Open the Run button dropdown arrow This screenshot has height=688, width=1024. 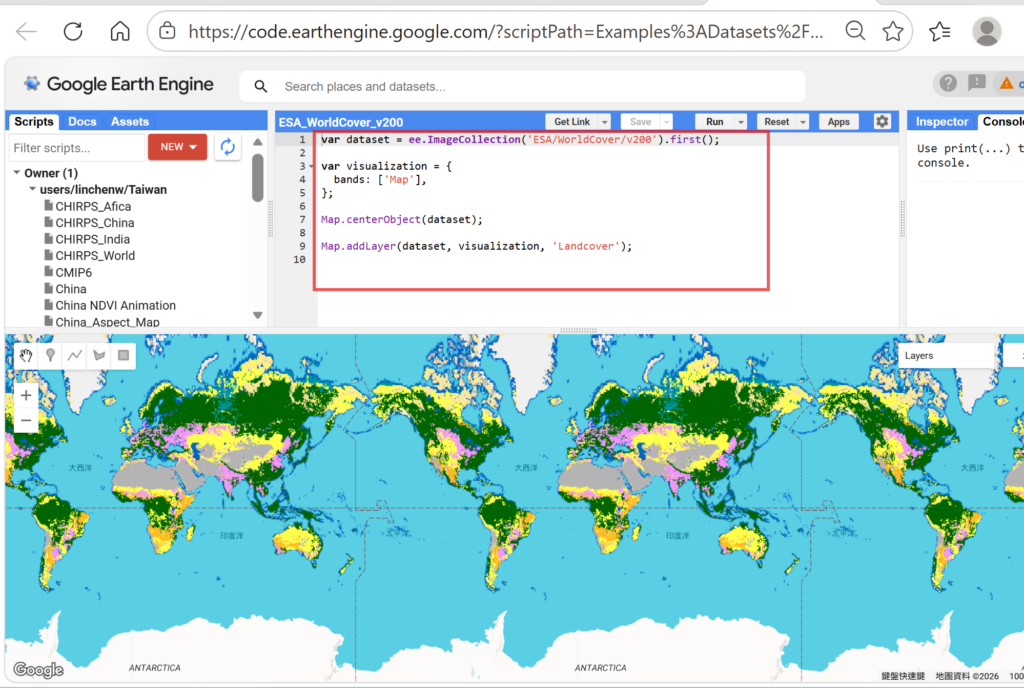(x=741, y=122)
